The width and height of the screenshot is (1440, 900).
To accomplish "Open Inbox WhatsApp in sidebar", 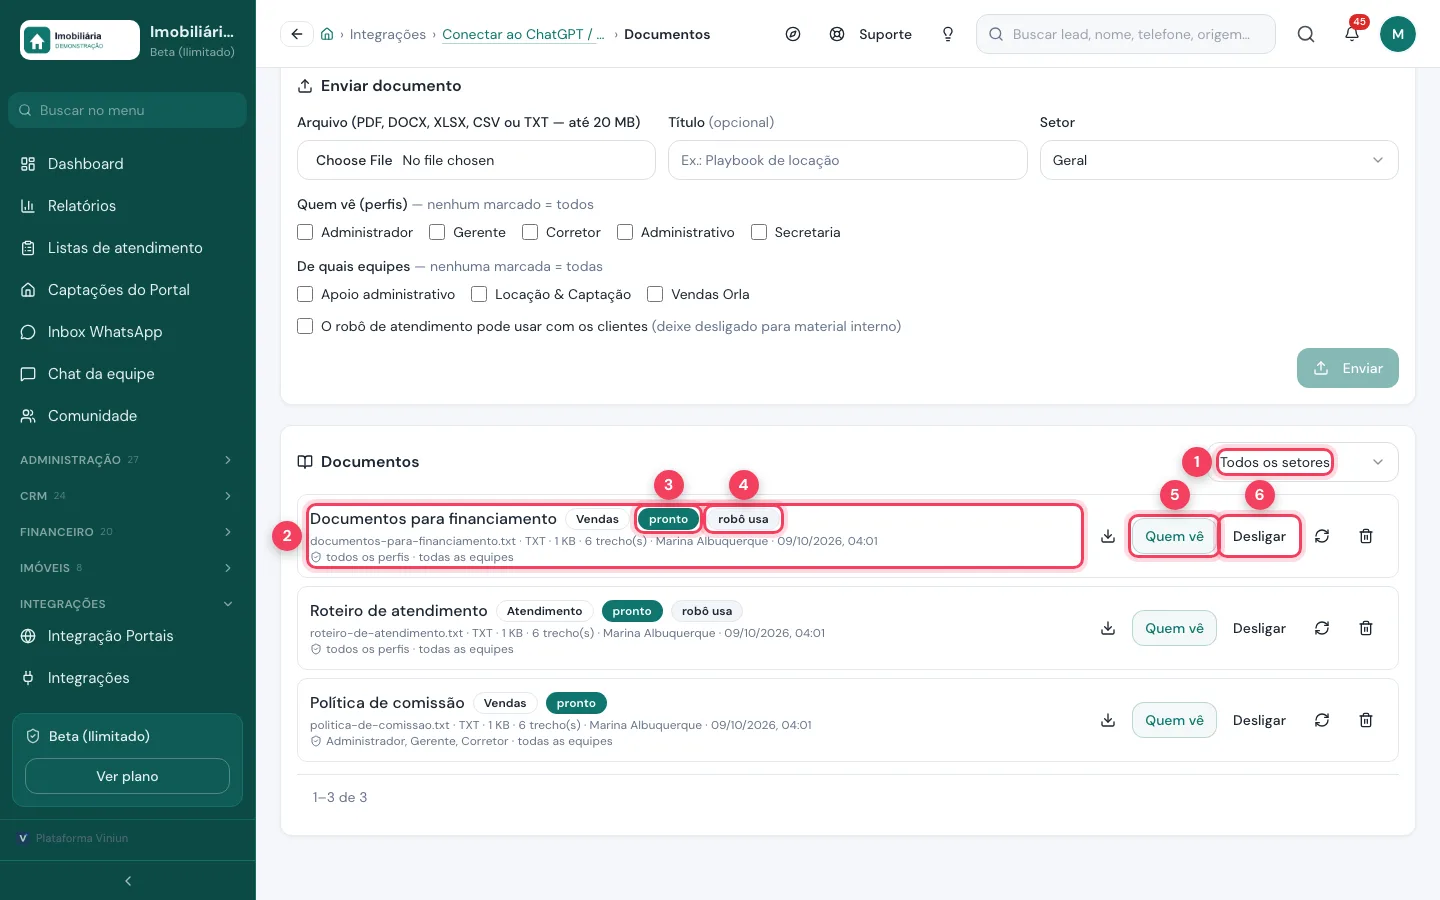I will click(128, 332).
